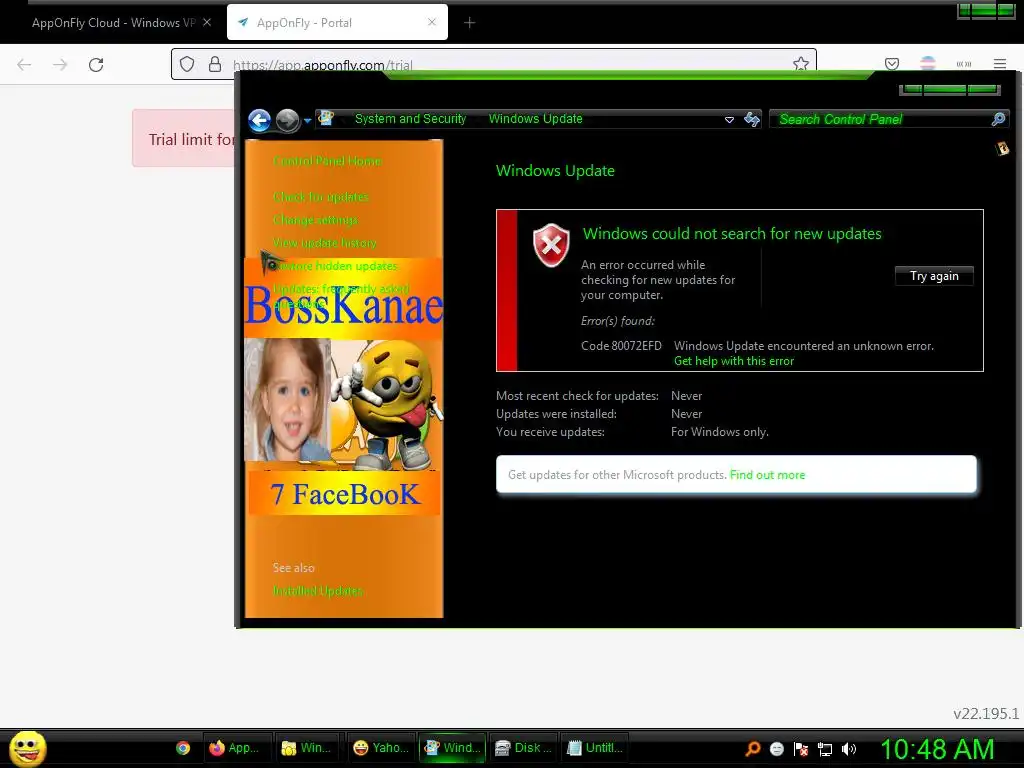Select Wind... Windows Update taskbar item
This screenshot has height=768, width=1024.
click(x=452, y=748)
